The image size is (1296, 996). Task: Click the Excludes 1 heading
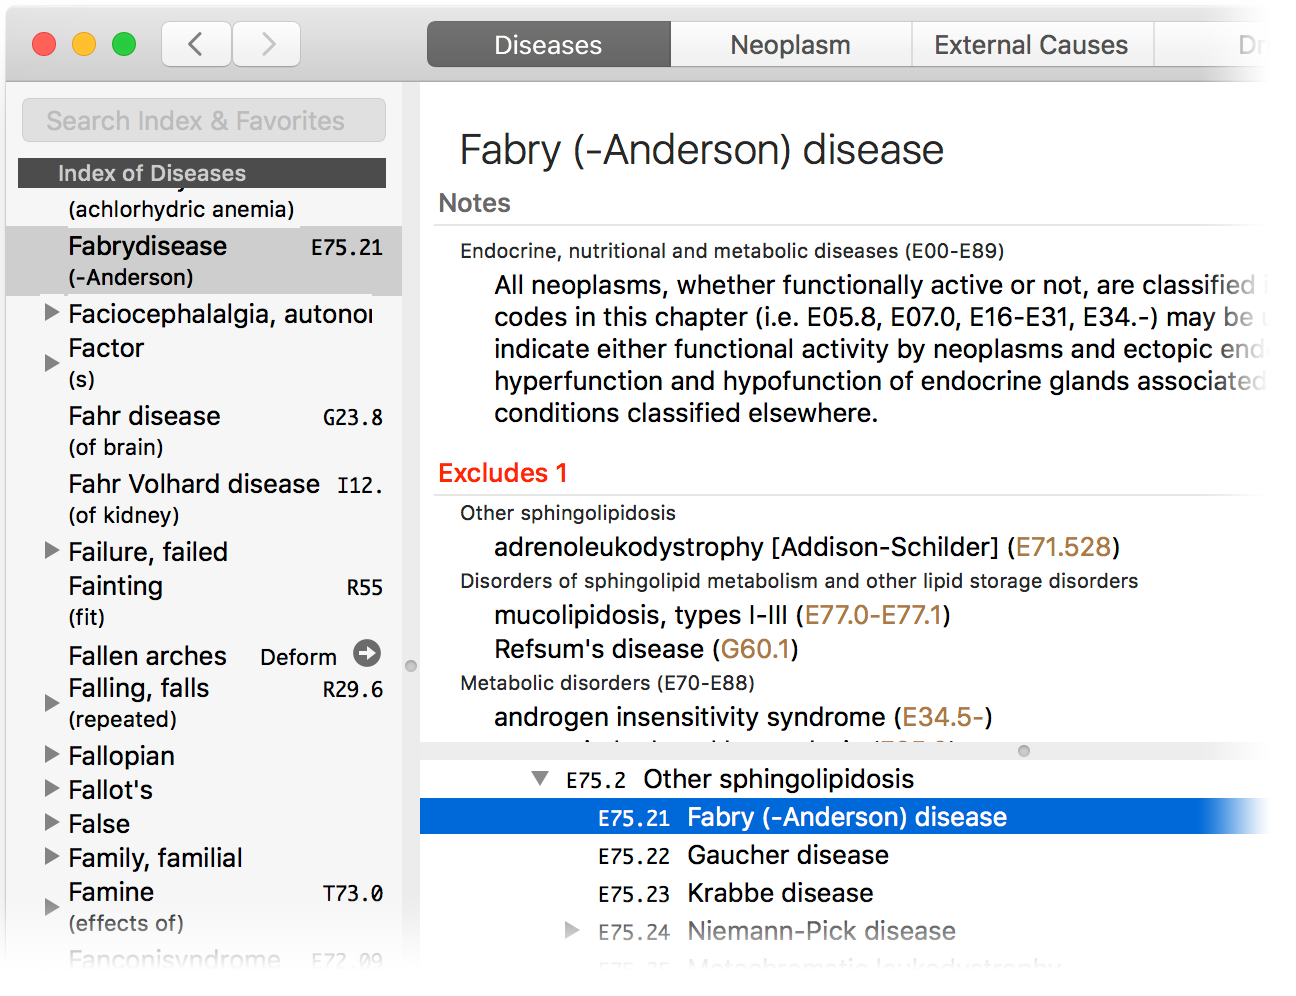503,472
